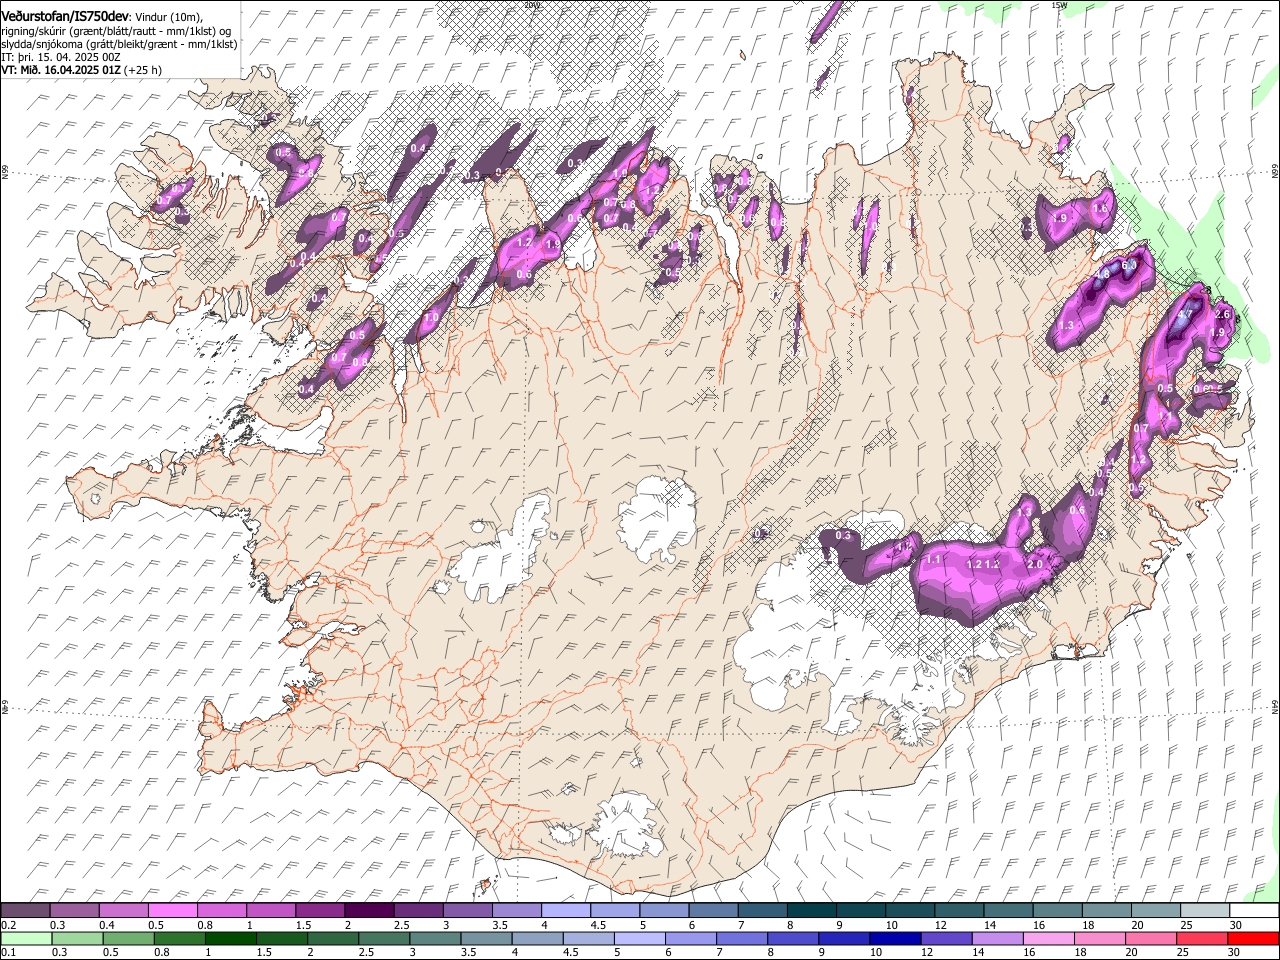
Task: Pick the light lavender 4–4.5 snow legend swatch
Action: [x=565, y=908]
